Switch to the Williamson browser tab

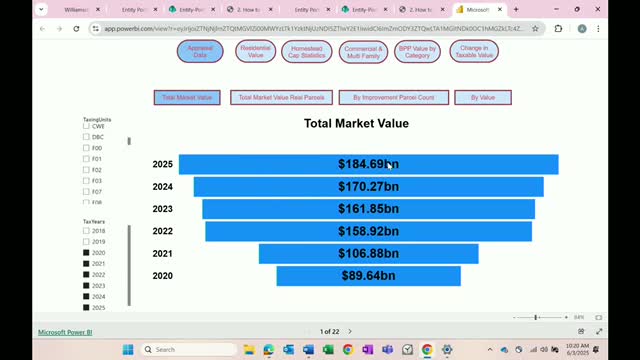(x=76, y=9)
